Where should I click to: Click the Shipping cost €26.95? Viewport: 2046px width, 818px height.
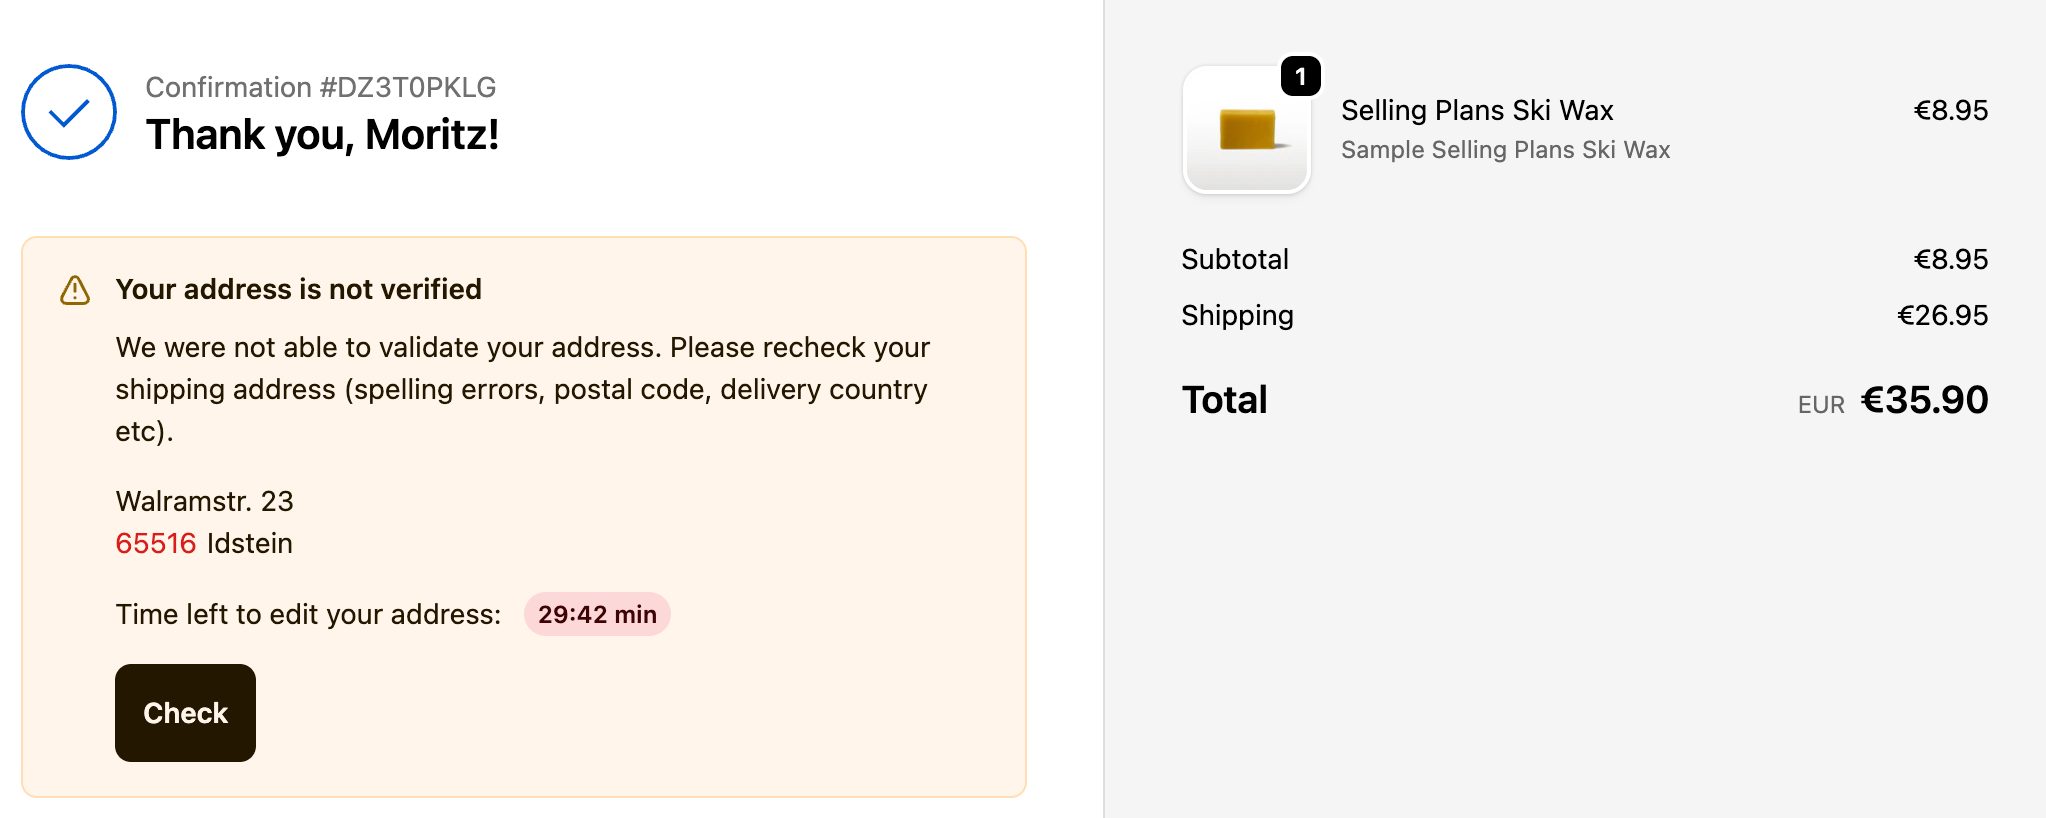click(x=1943, y=315)
